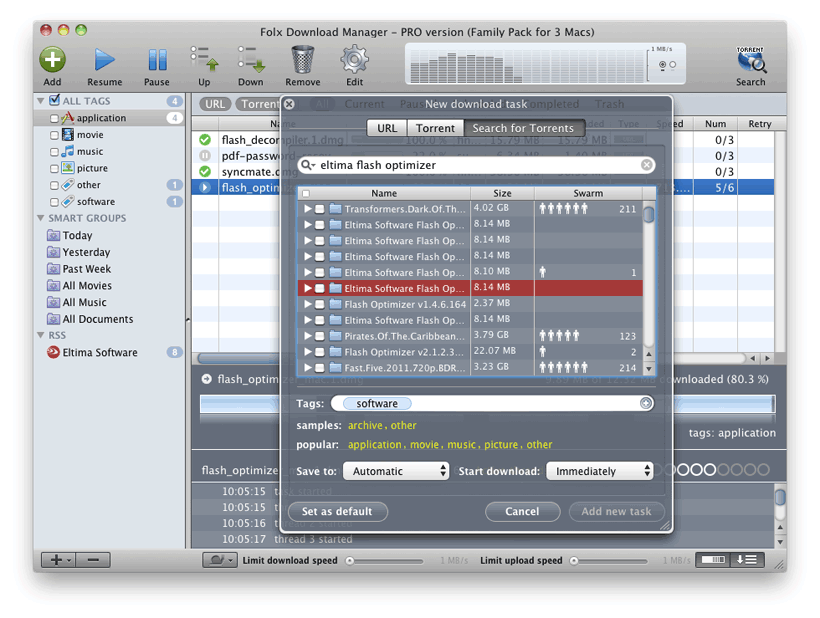Click the Add new task button
The height and width of the screenshot is (618, 820).
(616, 511)
